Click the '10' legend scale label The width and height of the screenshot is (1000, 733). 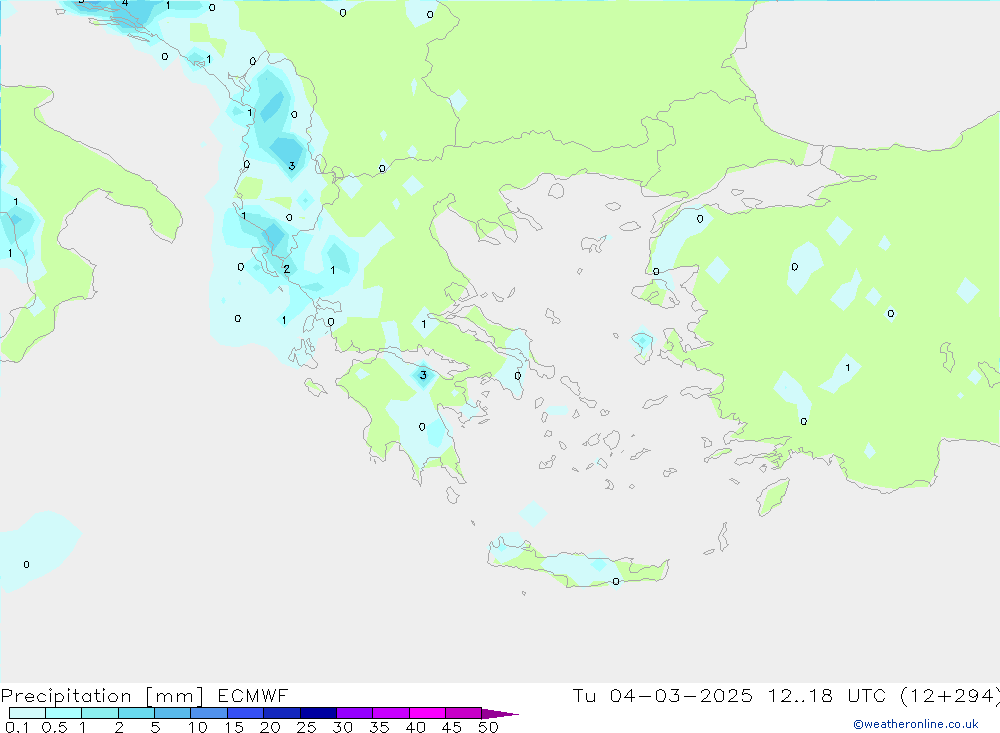point(198,727)
